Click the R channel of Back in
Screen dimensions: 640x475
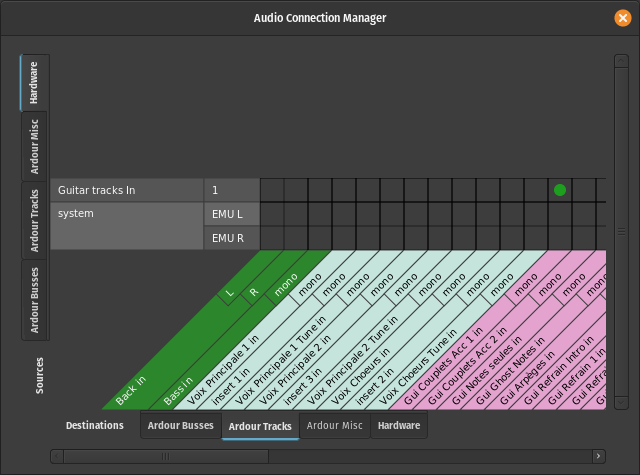click(x=254, y=293)
